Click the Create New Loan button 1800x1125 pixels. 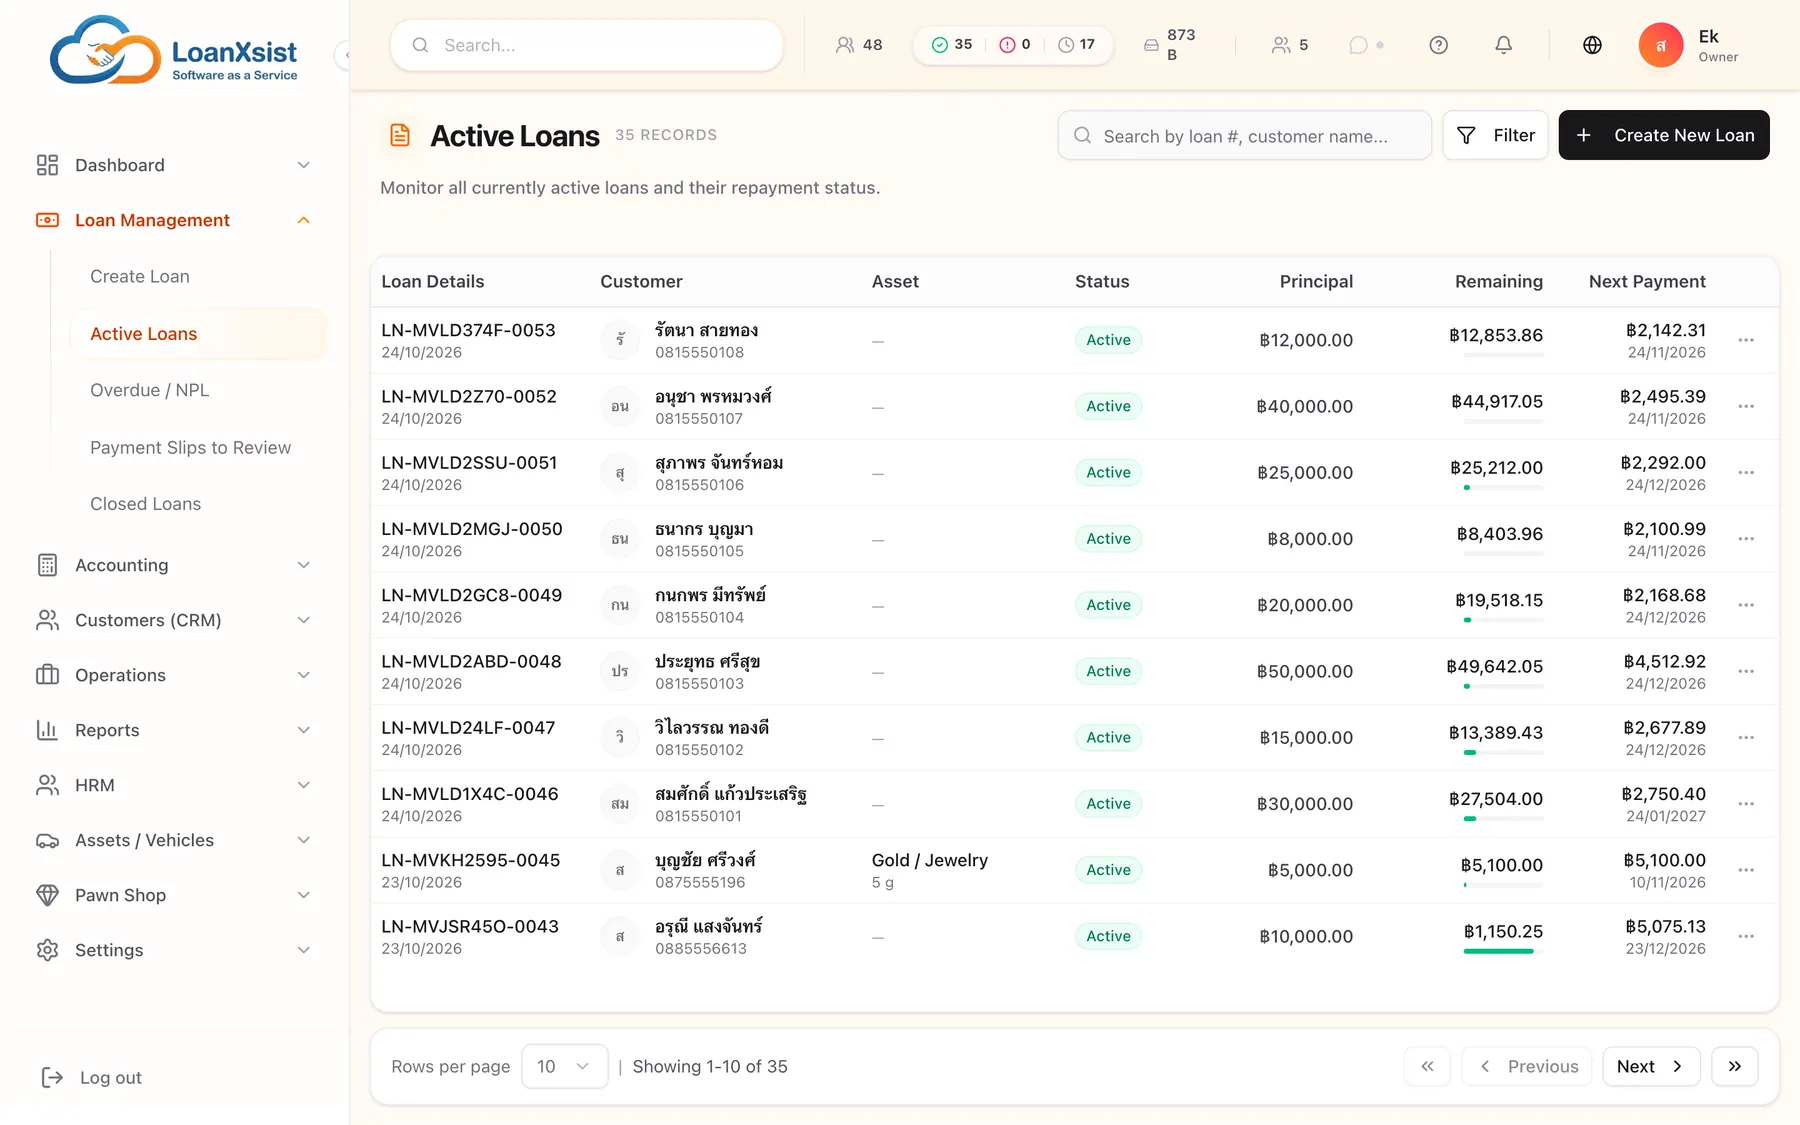(x=1664, y=135)
